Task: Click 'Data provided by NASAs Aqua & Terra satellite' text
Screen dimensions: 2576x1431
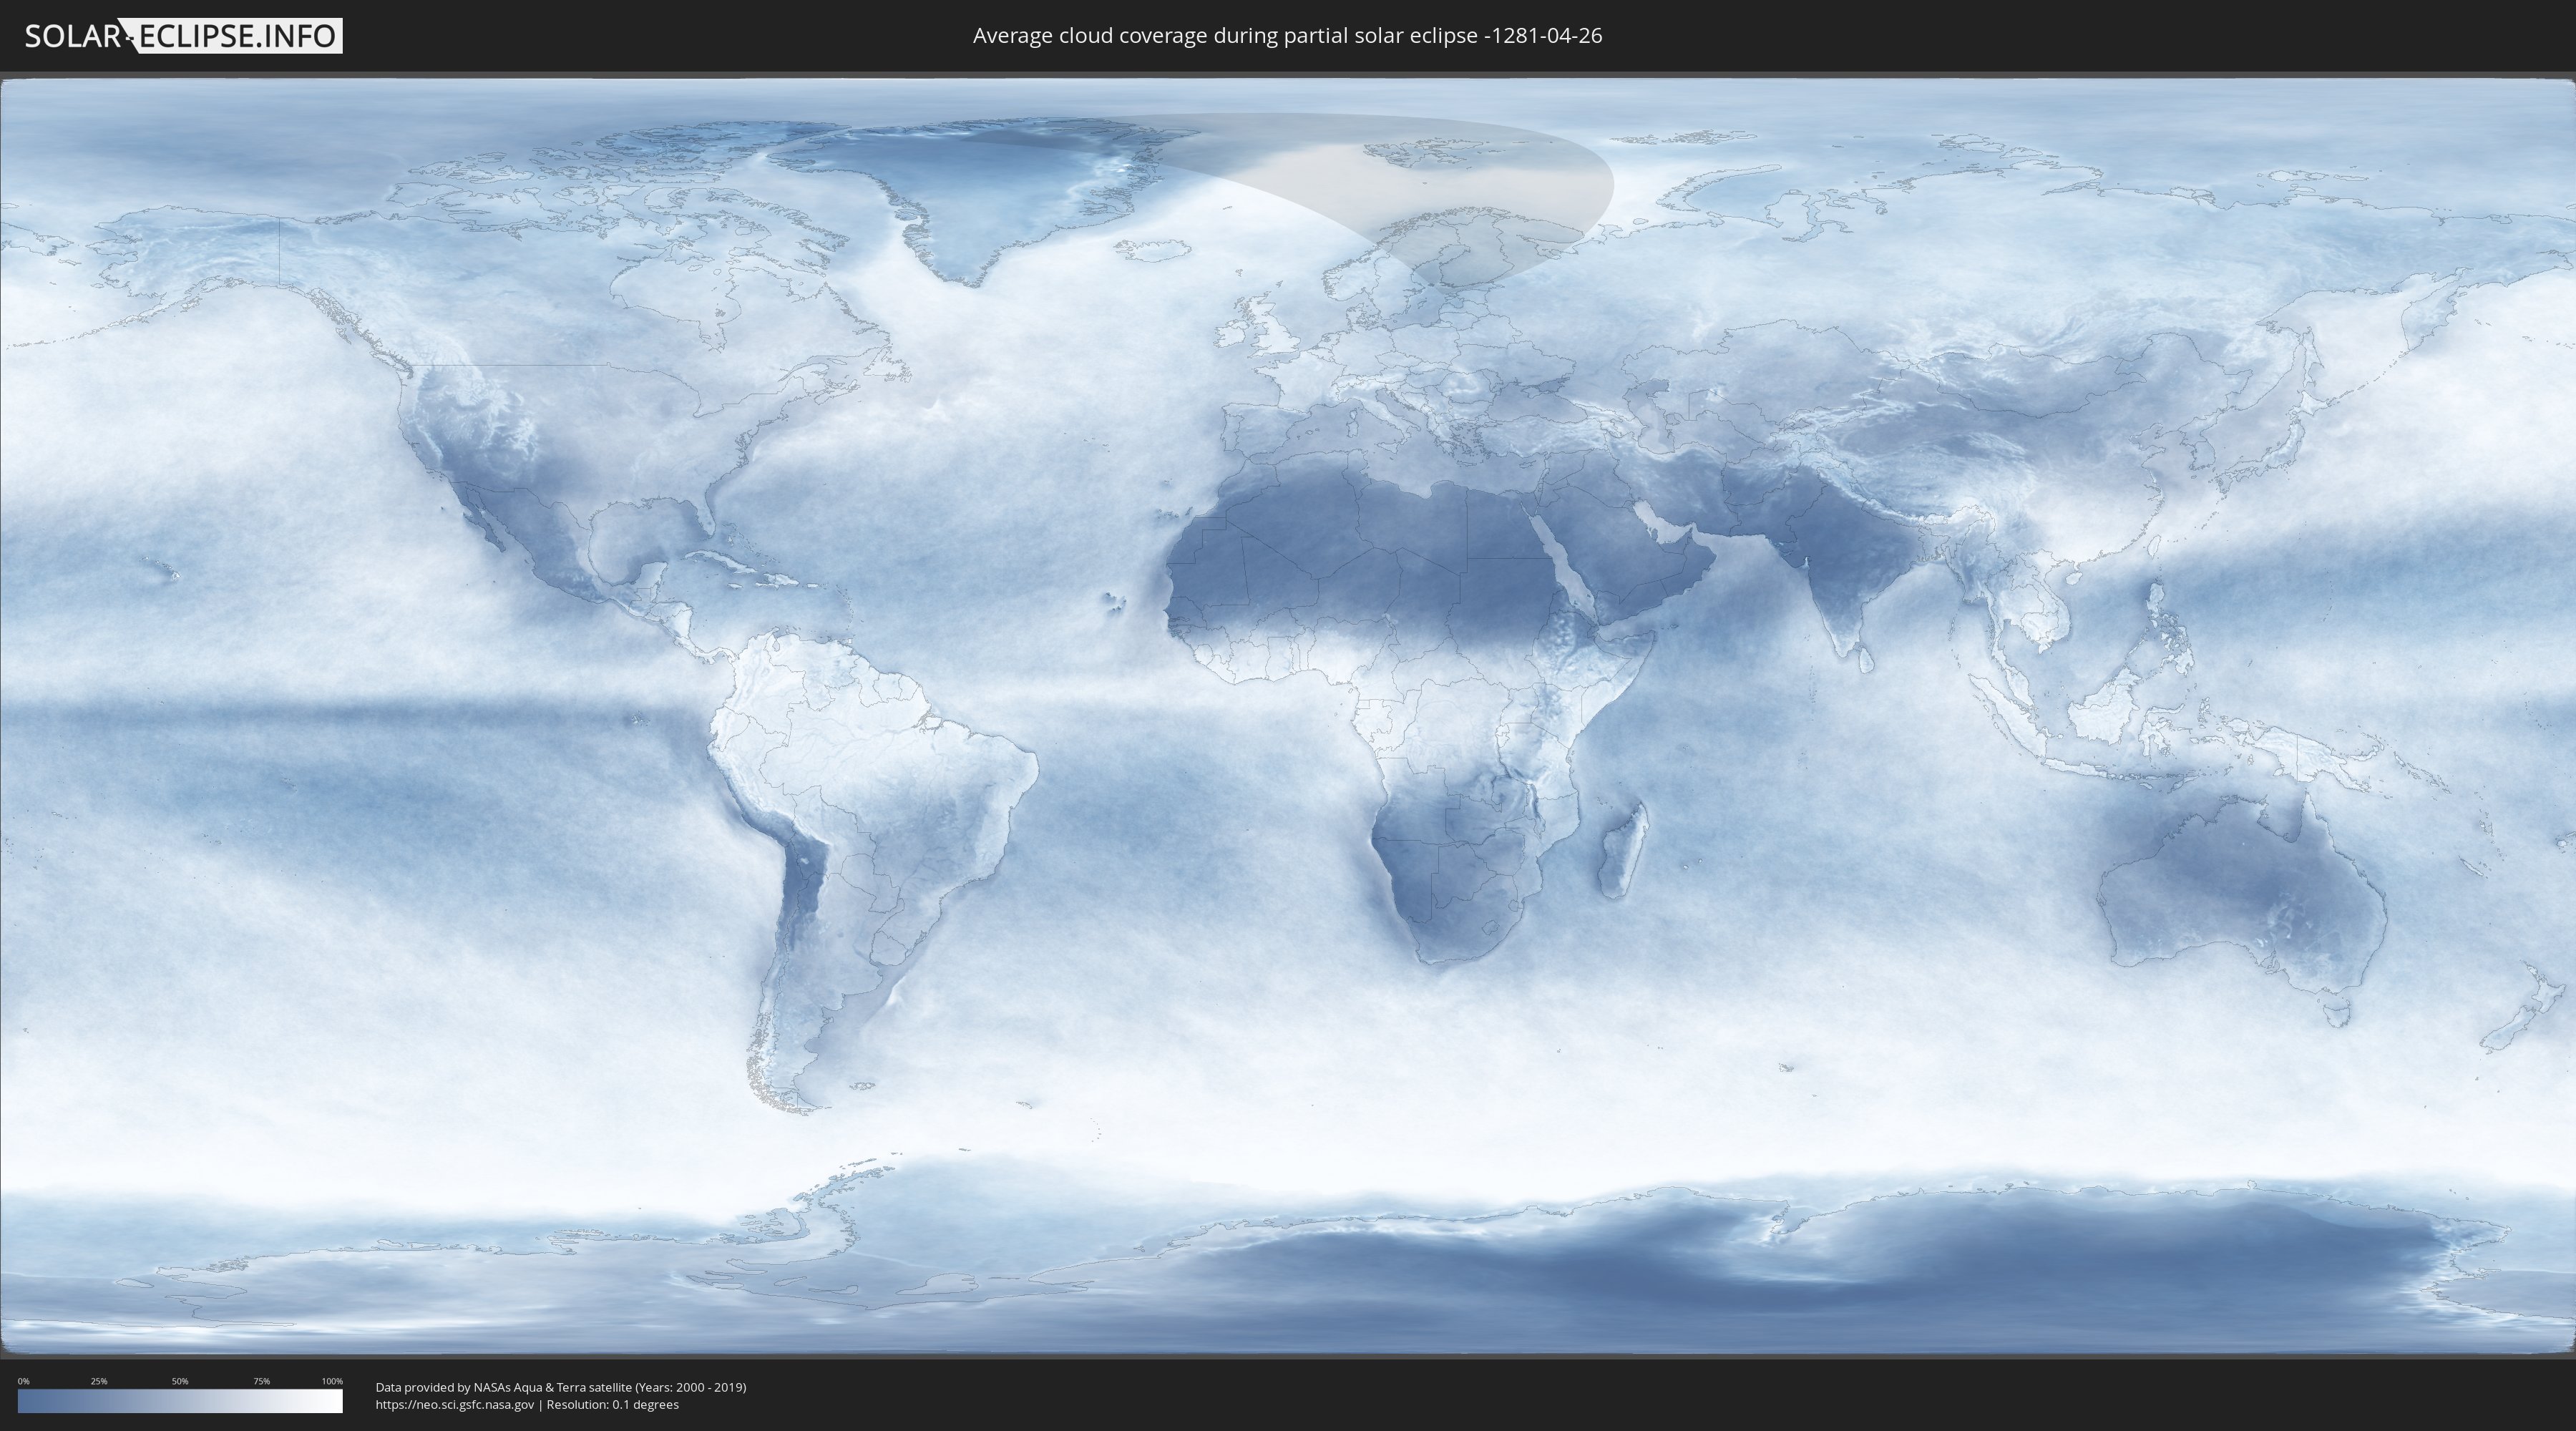Action: point(503,1387)
